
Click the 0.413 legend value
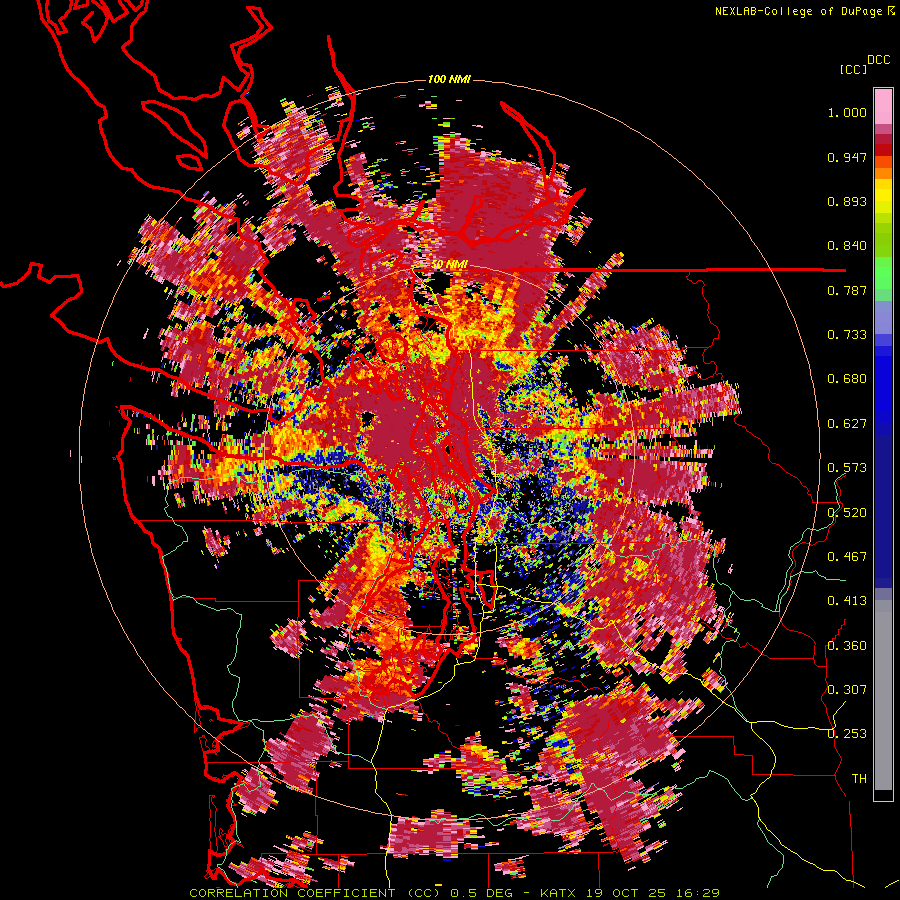(x=847, y=601)
